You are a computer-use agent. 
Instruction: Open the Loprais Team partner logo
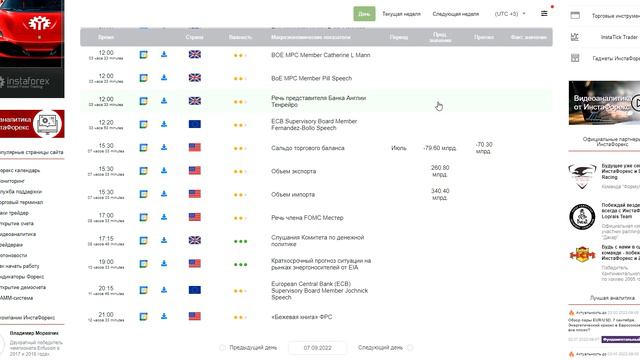click(x=582, y=217)
